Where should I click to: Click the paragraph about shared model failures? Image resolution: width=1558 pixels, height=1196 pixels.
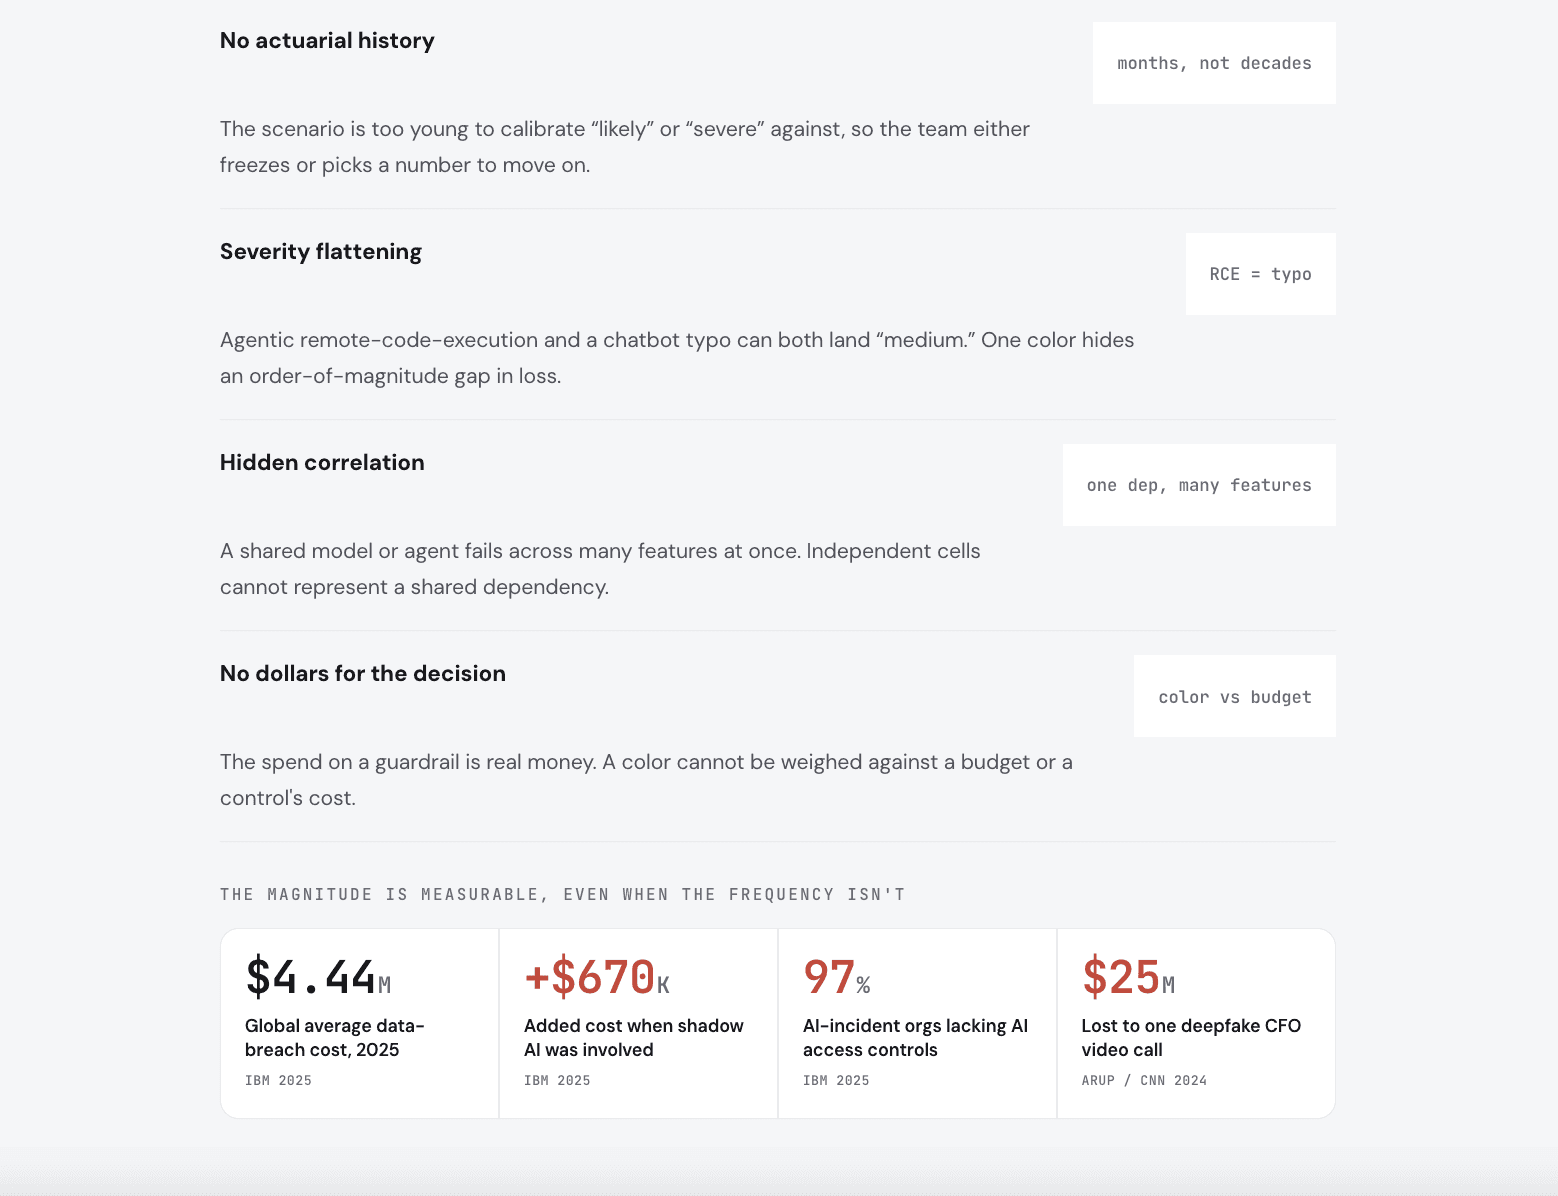600,569
